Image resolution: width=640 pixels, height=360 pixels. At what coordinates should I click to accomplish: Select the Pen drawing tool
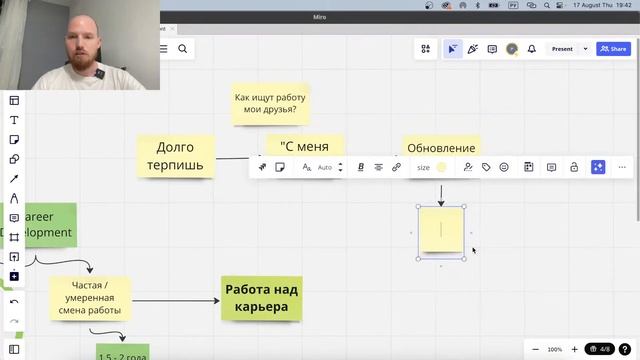(14, 198)
